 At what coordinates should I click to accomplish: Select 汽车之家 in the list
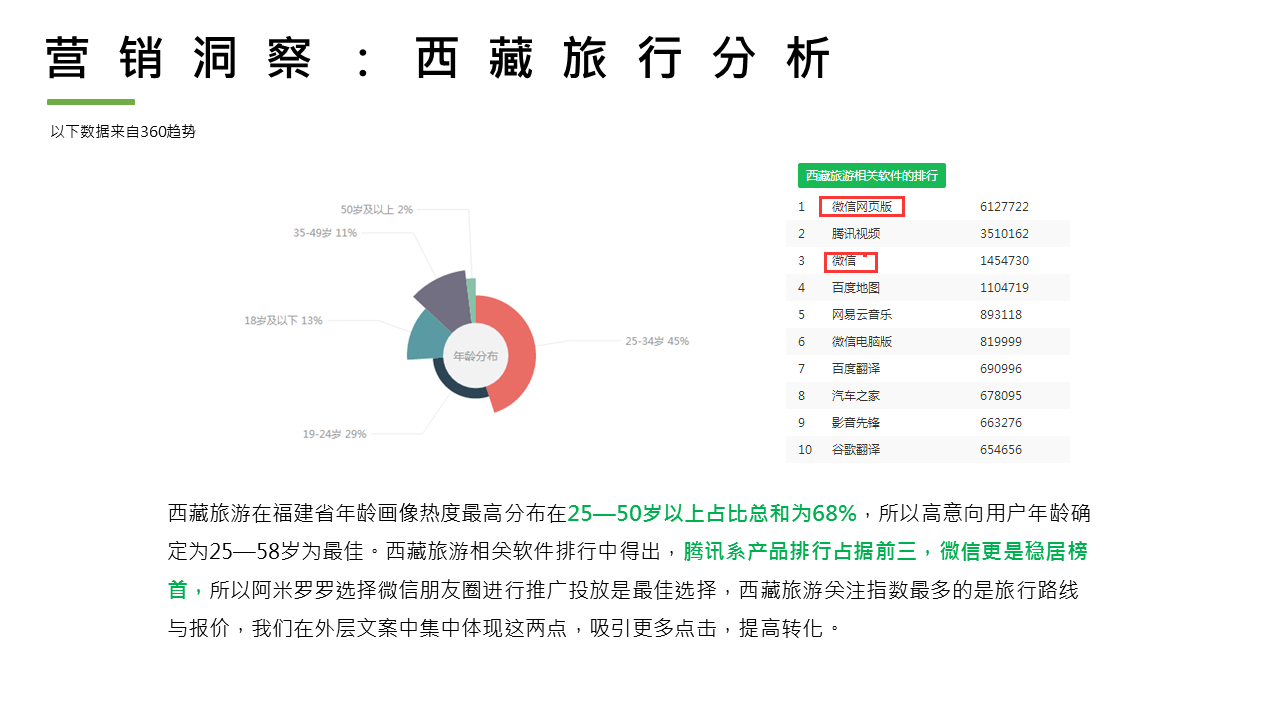856,396
